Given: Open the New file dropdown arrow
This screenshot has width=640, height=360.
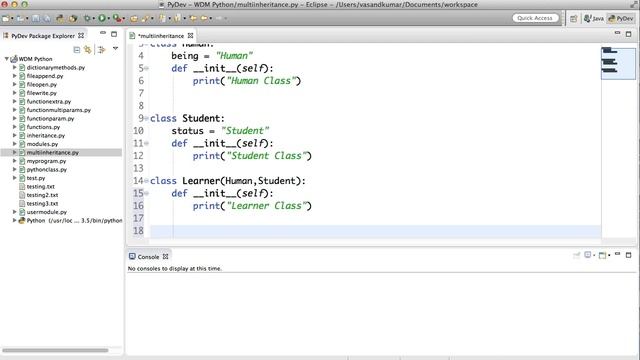Looking at the screenshot, I should [x=12, y=19].
